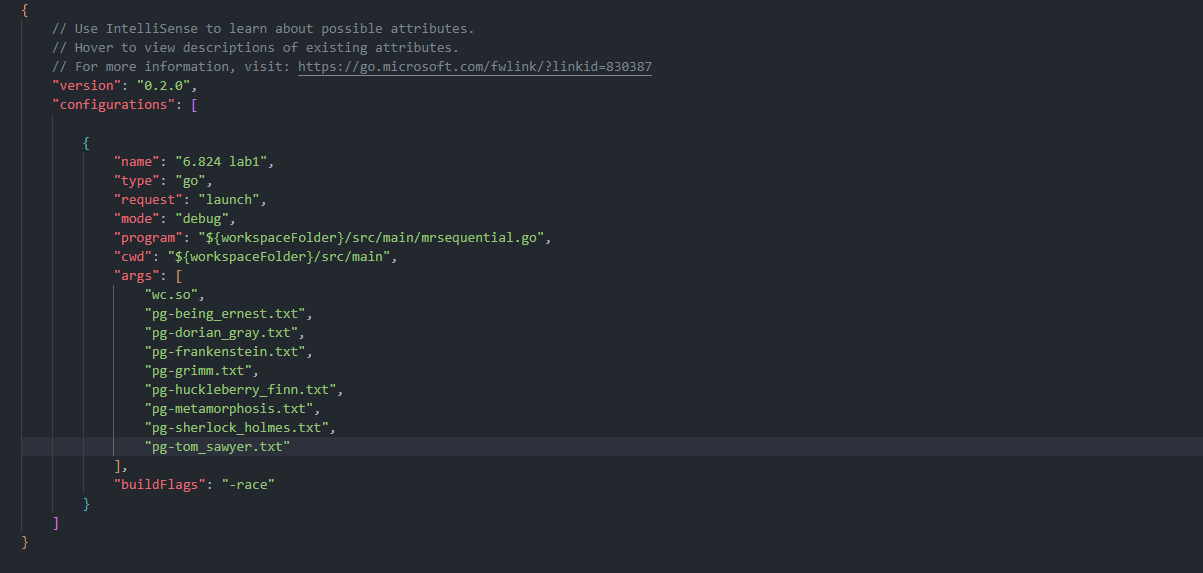Place cursor on the "pg-tom_sawyer.txt" line
The width and height of the screenshot is (1203, 573).
point(217,446)
